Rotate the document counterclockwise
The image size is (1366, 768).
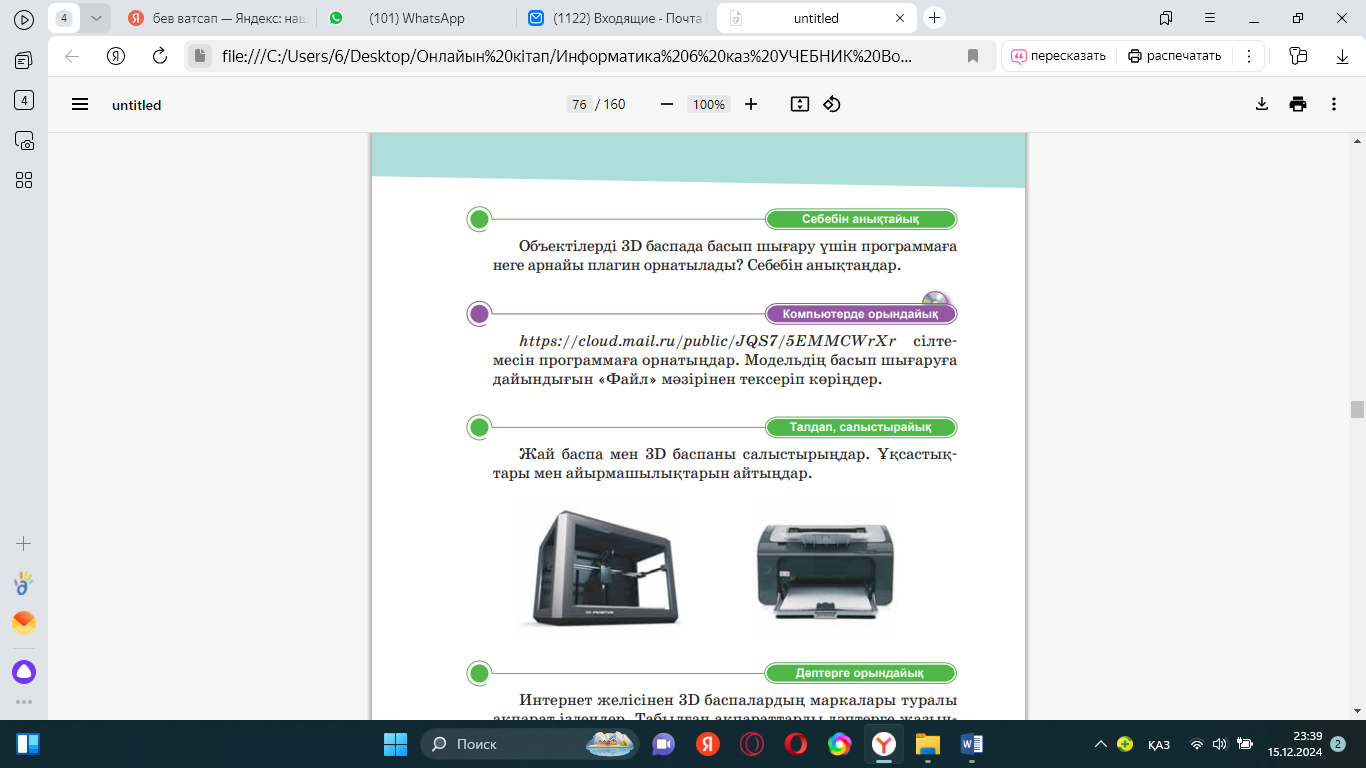tap(832, 104)
